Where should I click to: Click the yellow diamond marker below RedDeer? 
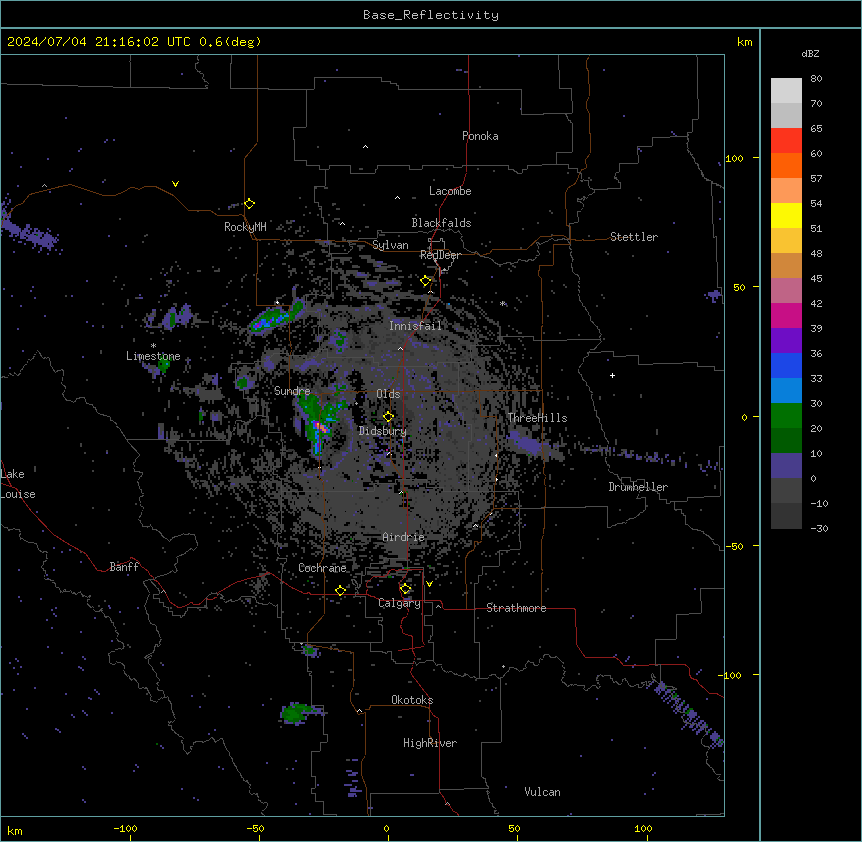[x=426, y=281]
